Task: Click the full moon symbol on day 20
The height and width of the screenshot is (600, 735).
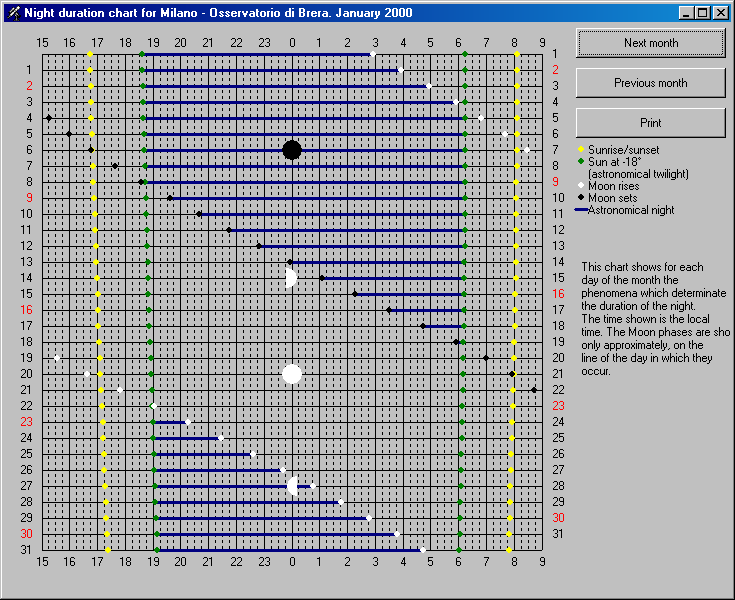Action: pyautogui.click(x=292, y=374)
